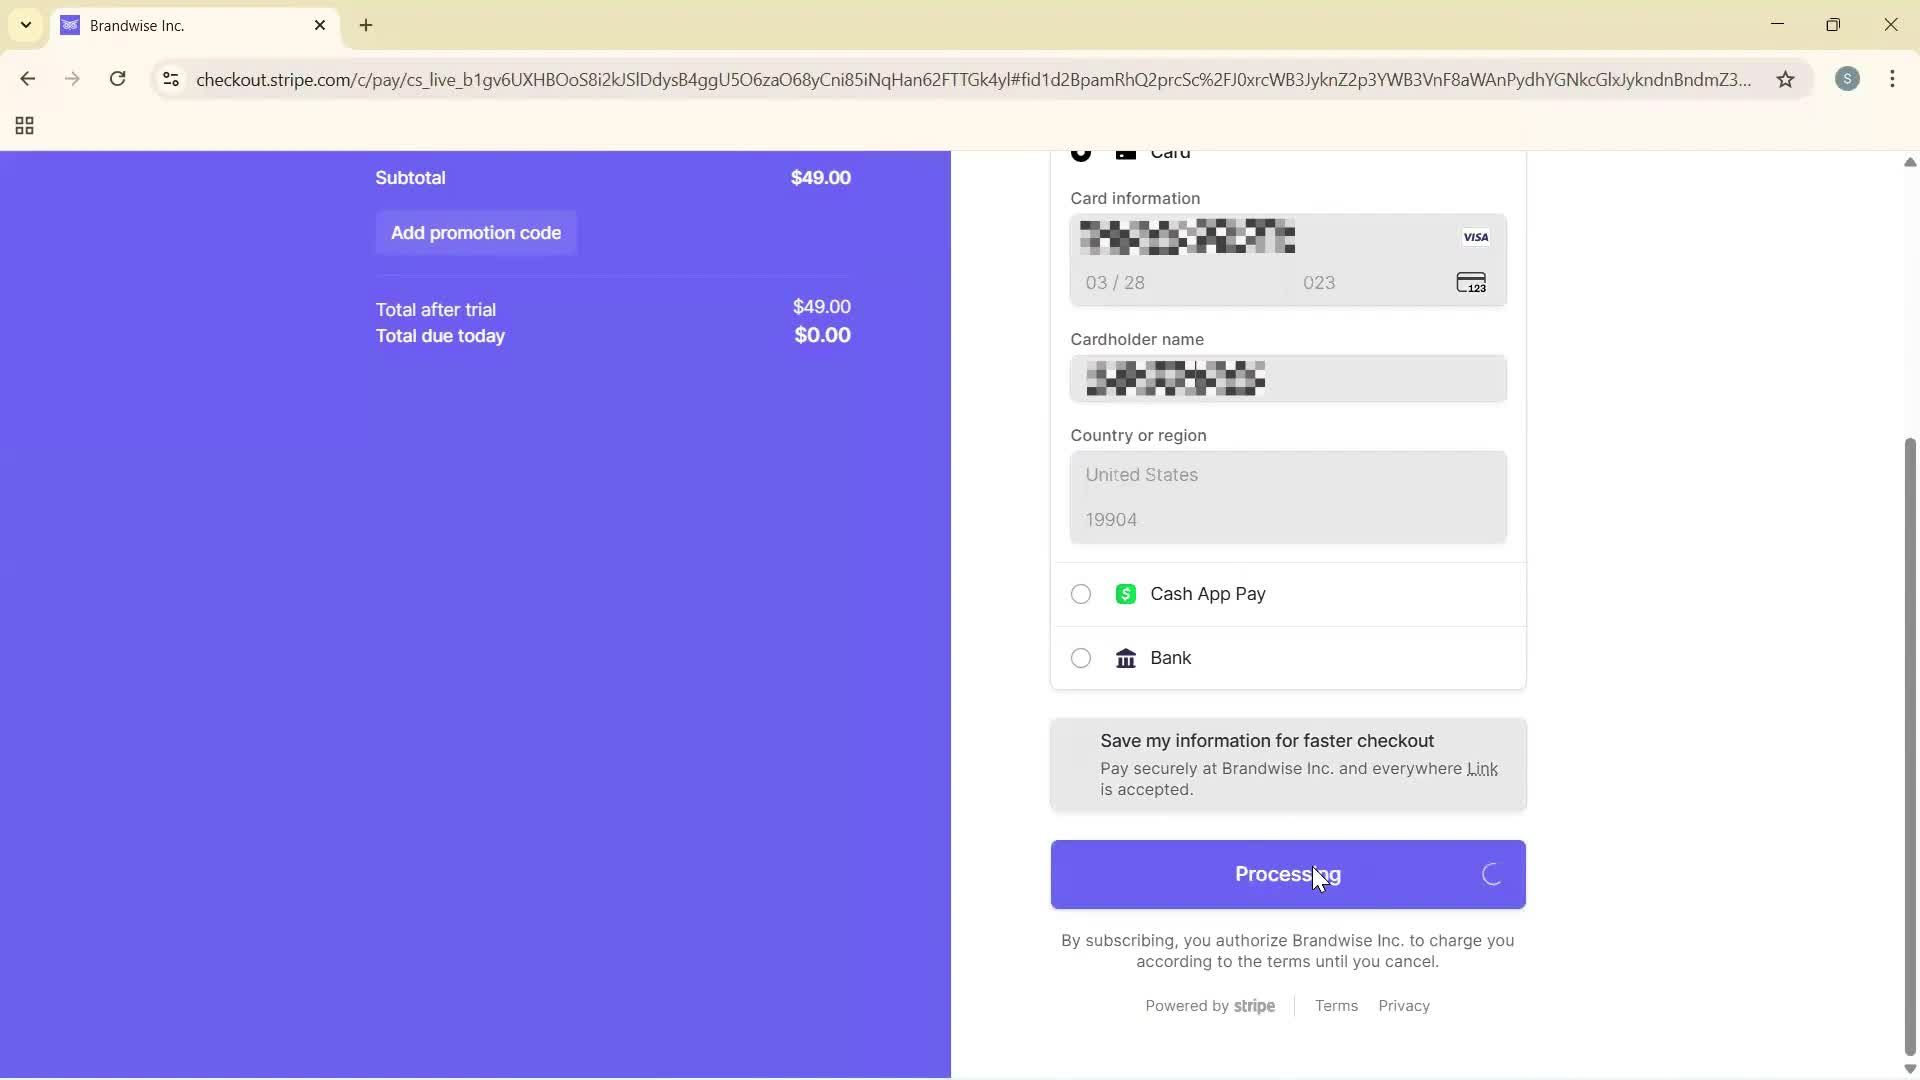Open the Terms link

click(1336, 1006)
